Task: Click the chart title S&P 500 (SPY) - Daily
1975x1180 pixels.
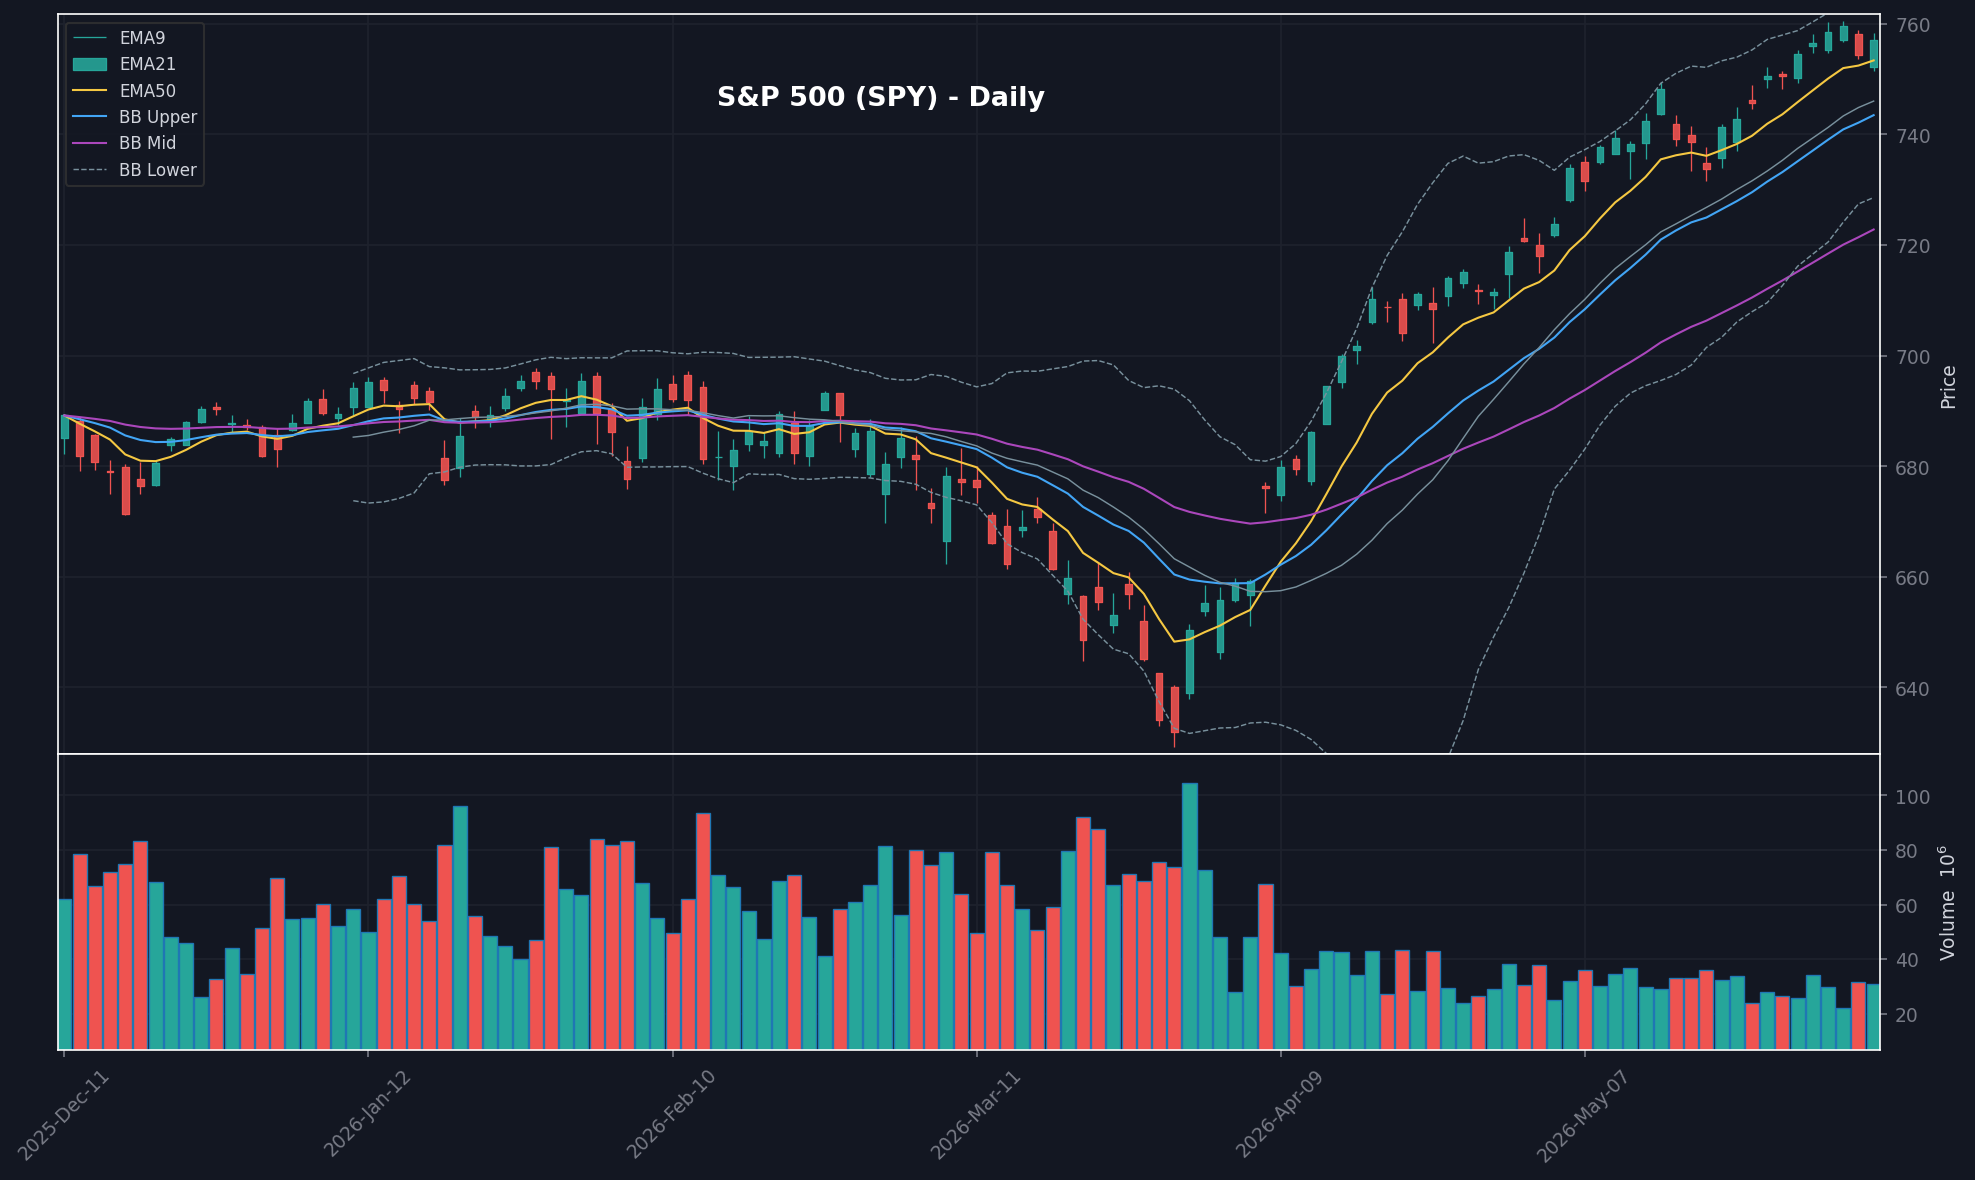Action: tap(880, 97)
